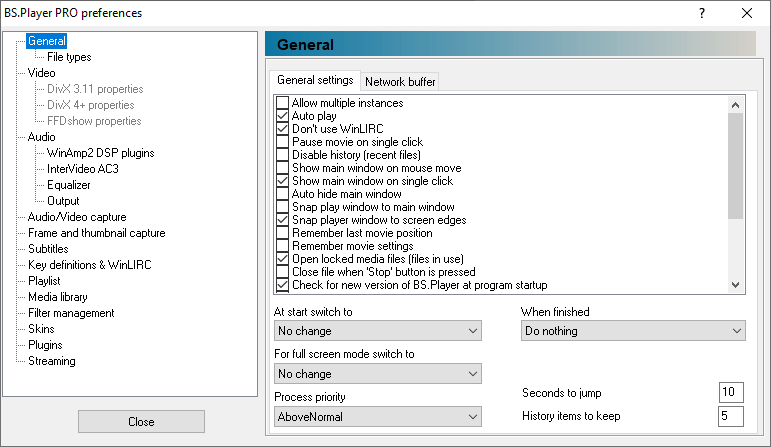Viewport: 771px width, 447px height.
Task: Open Subtitles preferences
Action: (x=48, y=249)
